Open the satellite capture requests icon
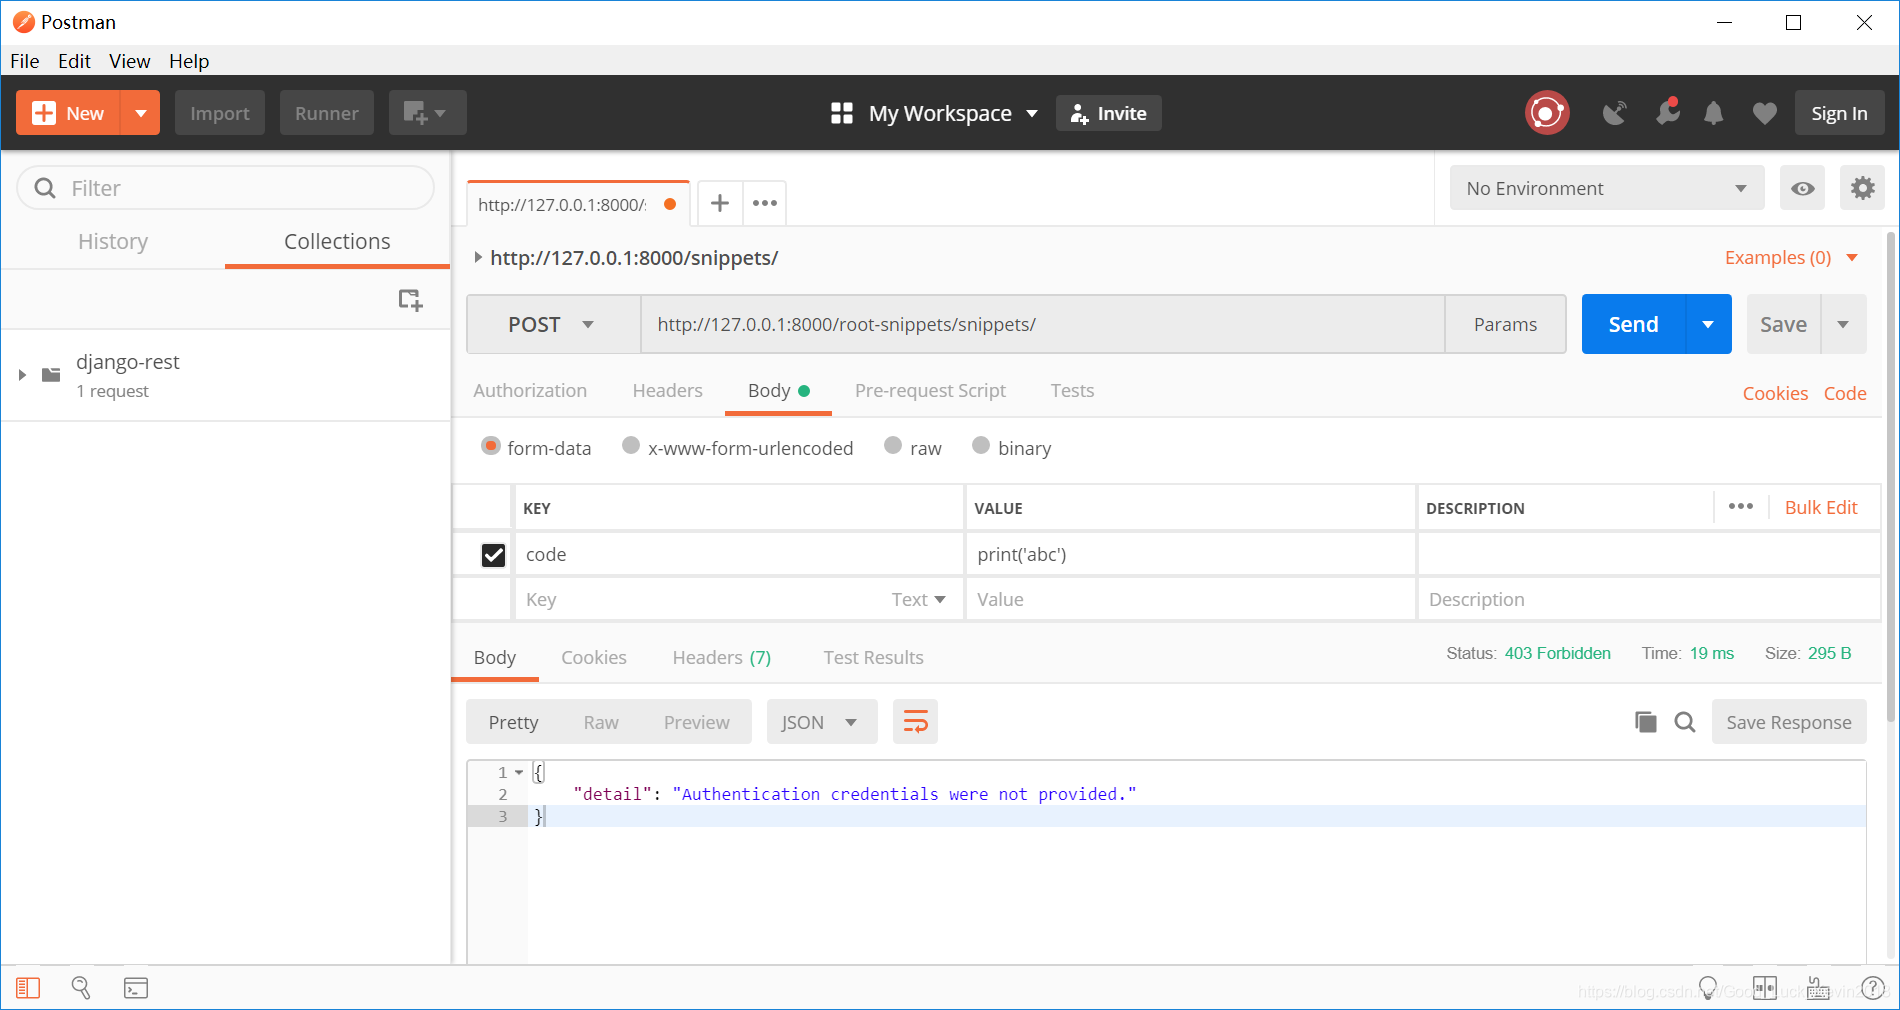 [x=1614, y=113]
